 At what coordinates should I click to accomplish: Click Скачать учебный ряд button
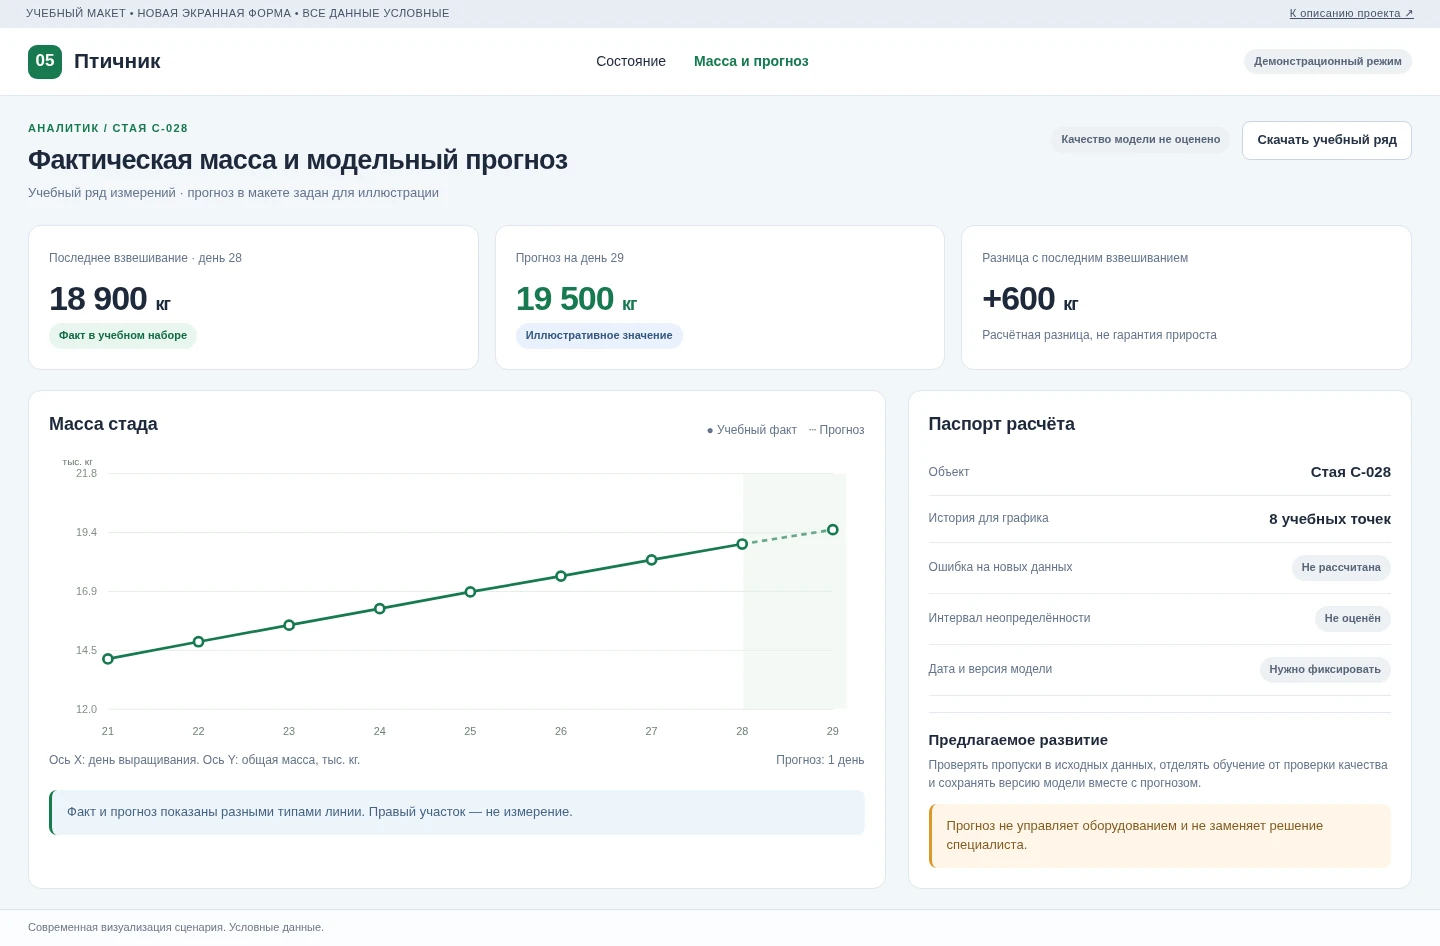pyautogui.click(x=1327, y=140)
